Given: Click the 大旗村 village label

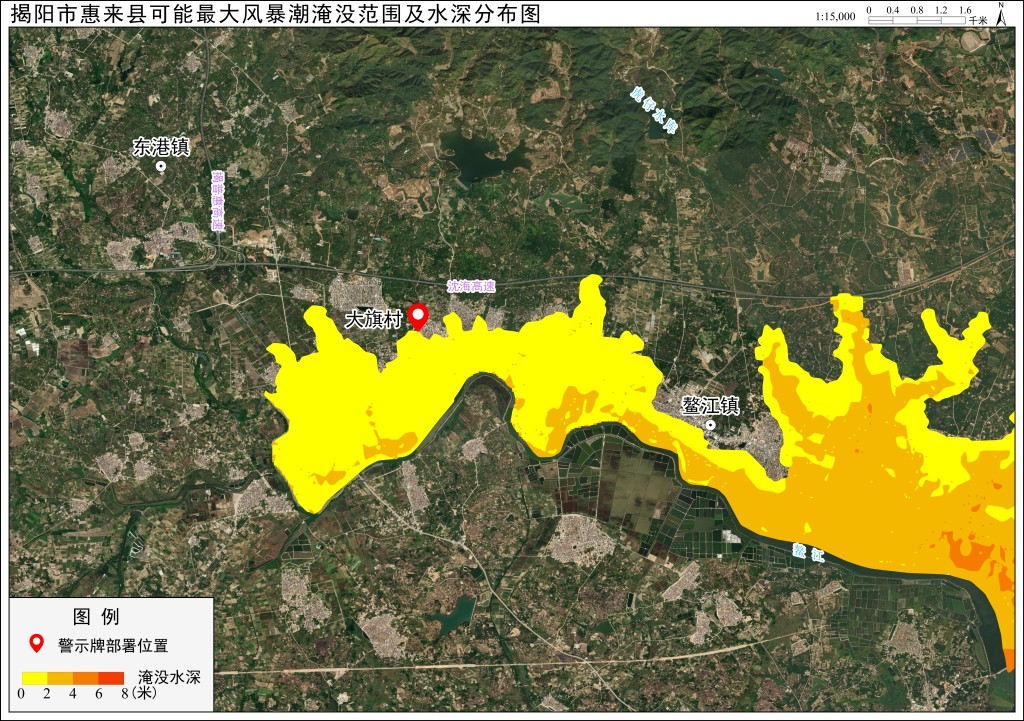Looking at the screenshot, I should [x=374, y=319].
